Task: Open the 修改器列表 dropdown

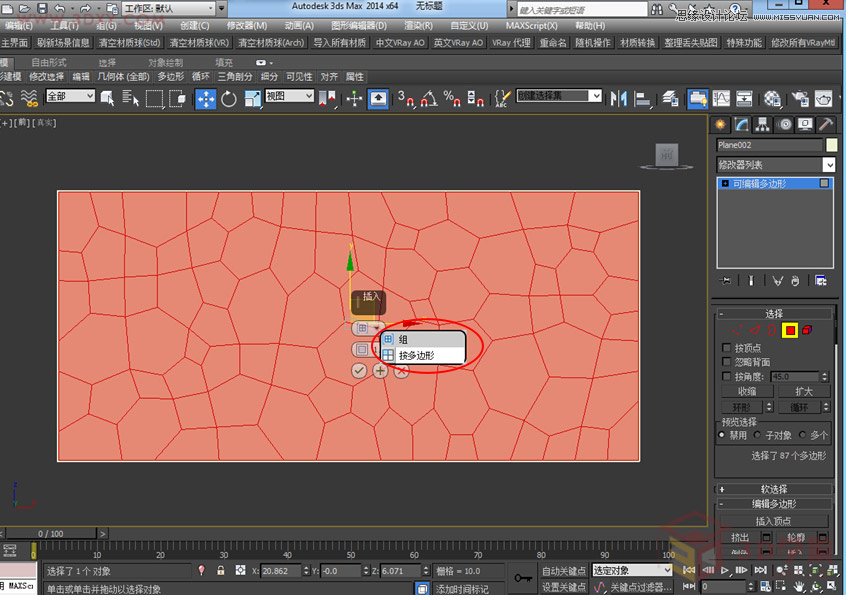Action: [772, 164]
